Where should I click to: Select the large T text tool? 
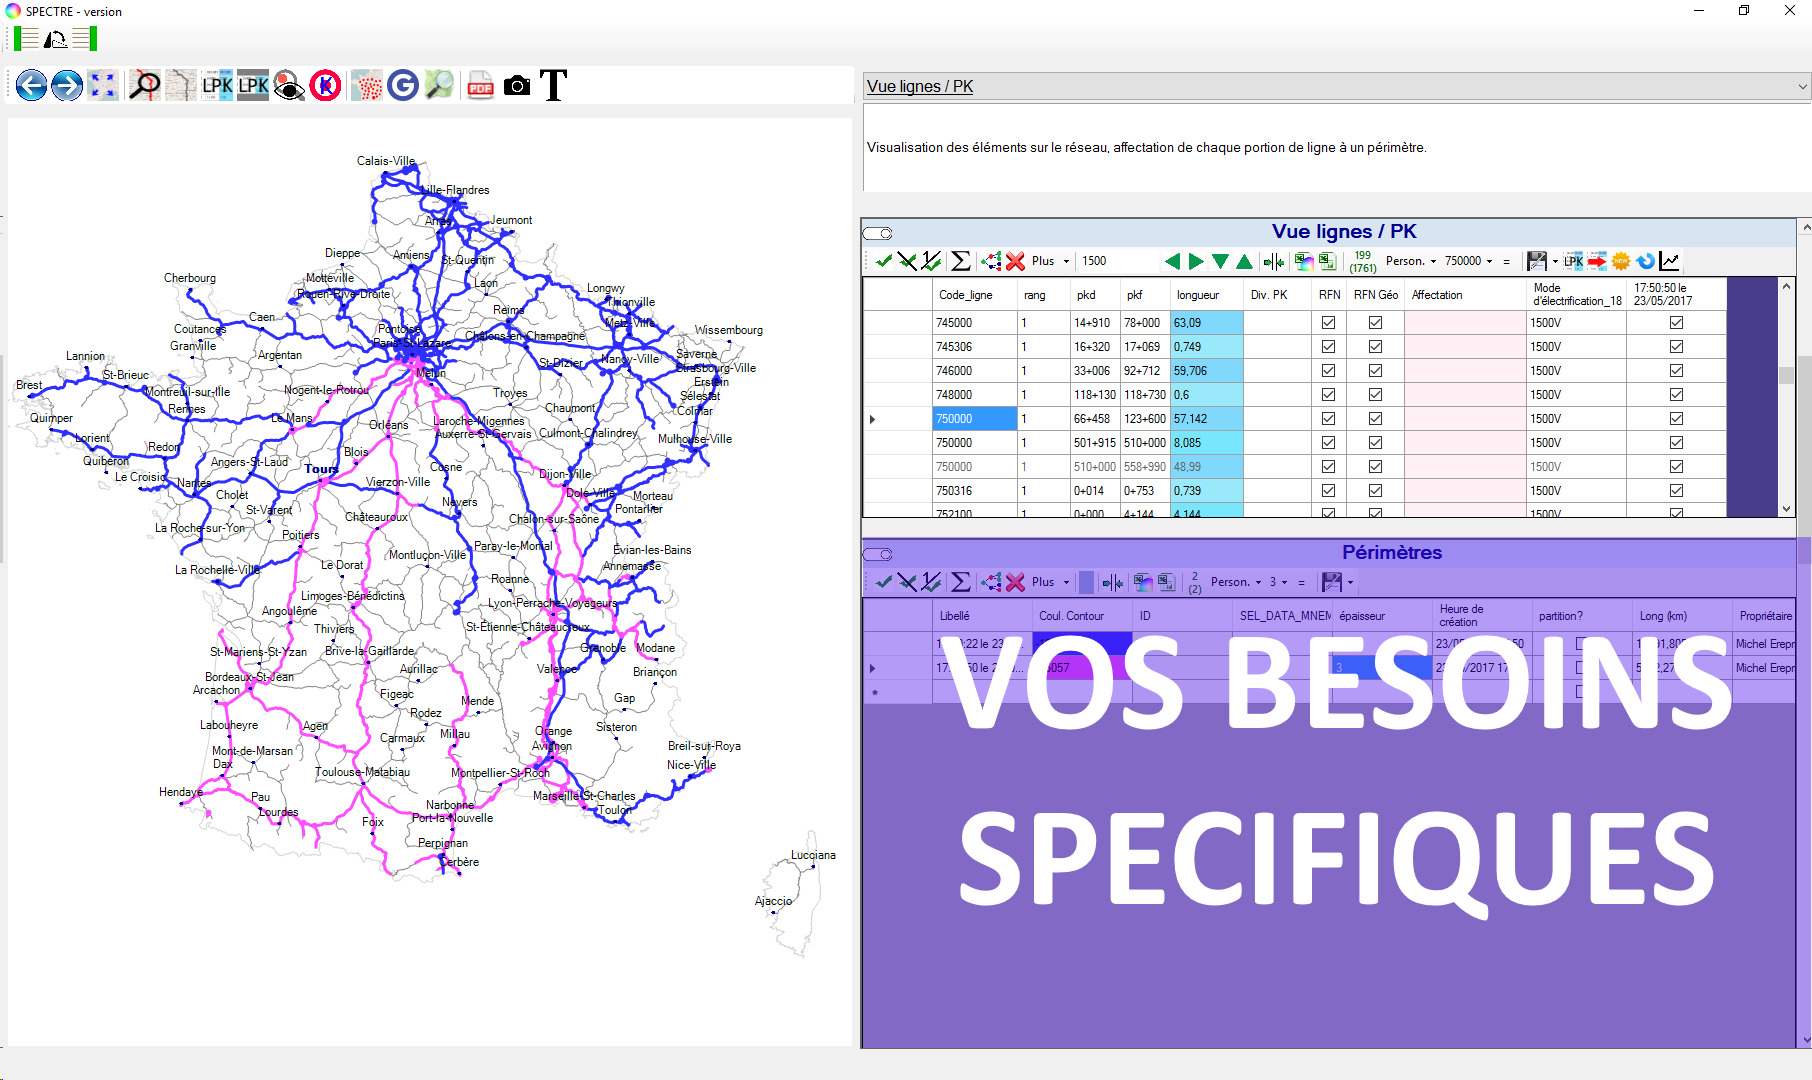click(x=553, y=86)
